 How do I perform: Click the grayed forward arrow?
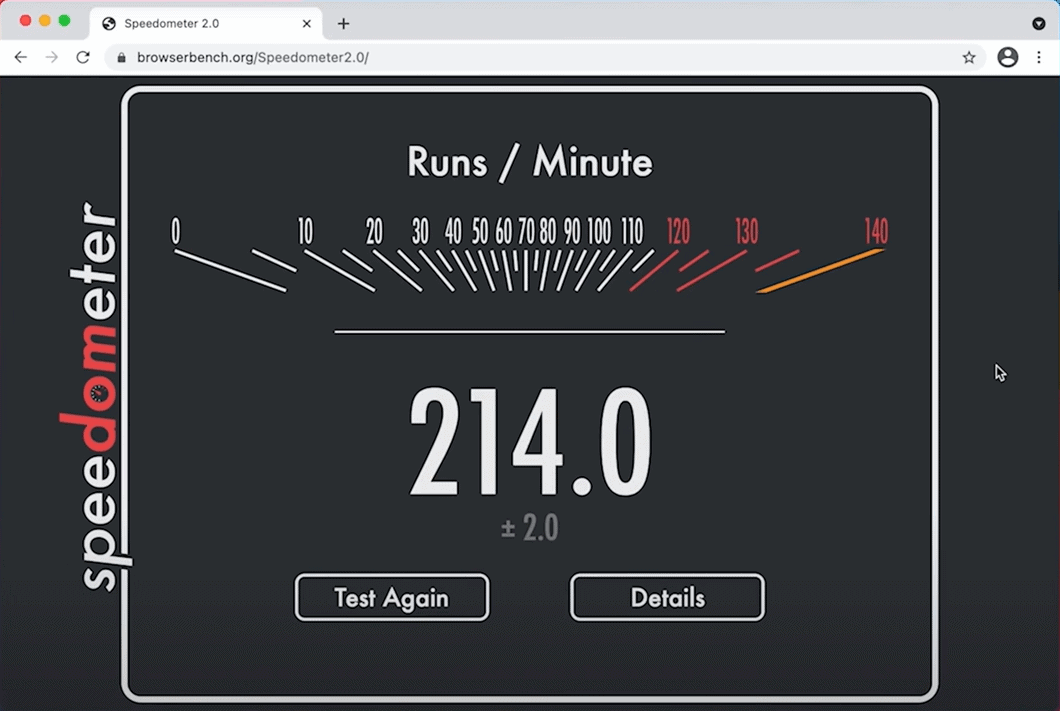51,57
